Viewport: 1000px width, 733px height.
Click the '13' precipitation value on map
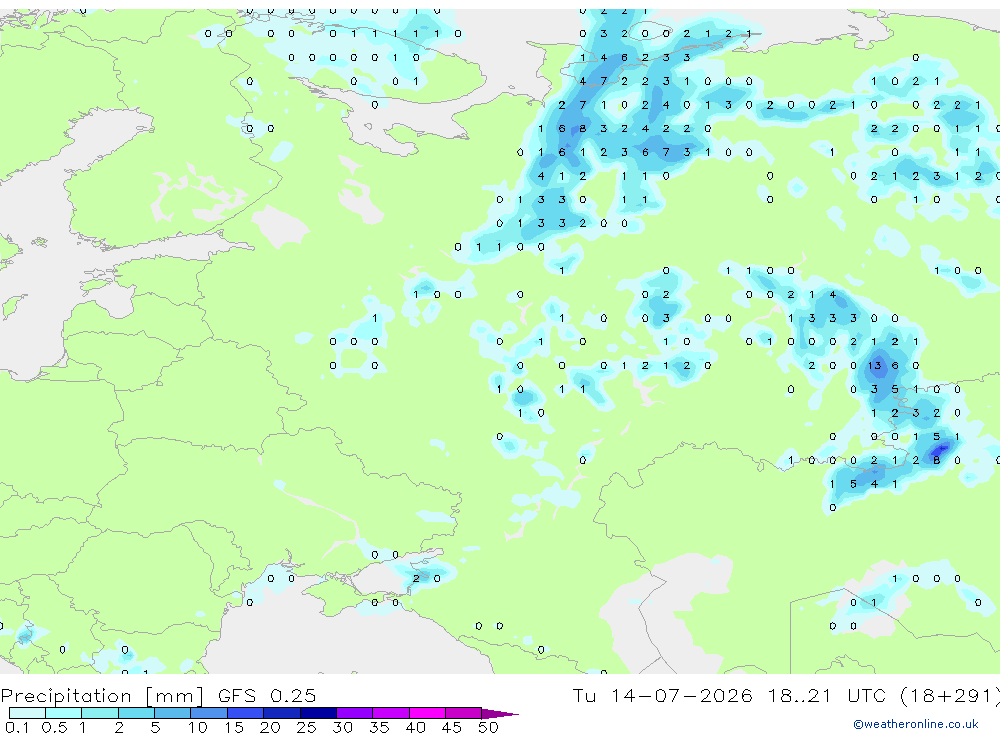(874, 366)
